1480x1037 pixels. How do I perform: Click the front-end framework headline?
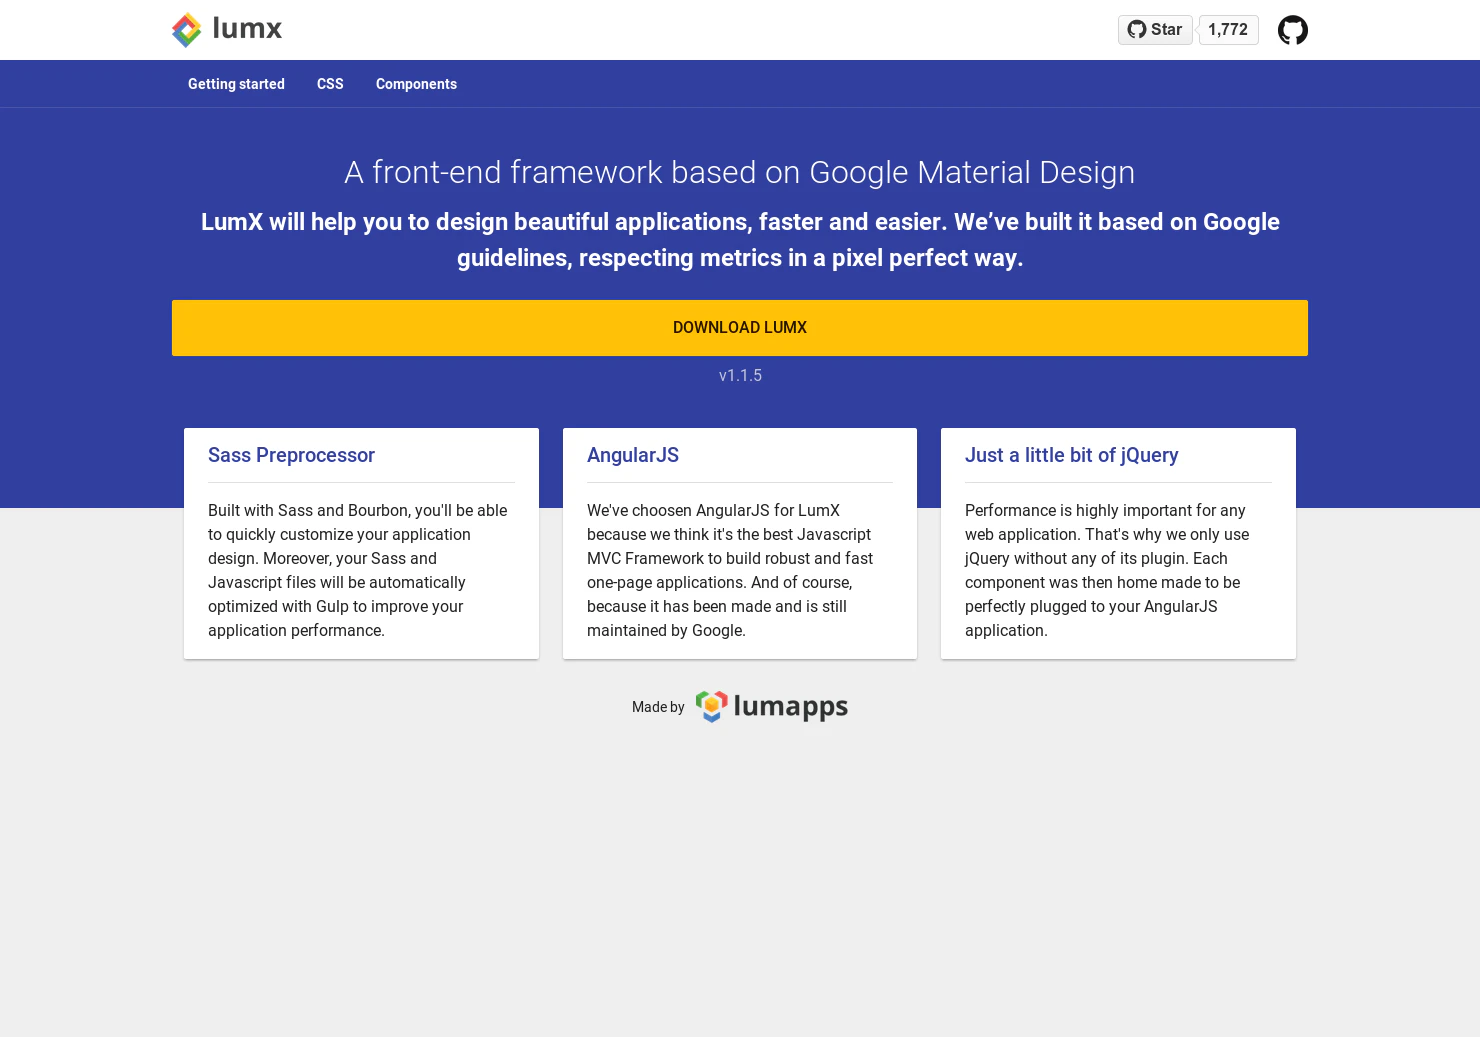point(740,172)
